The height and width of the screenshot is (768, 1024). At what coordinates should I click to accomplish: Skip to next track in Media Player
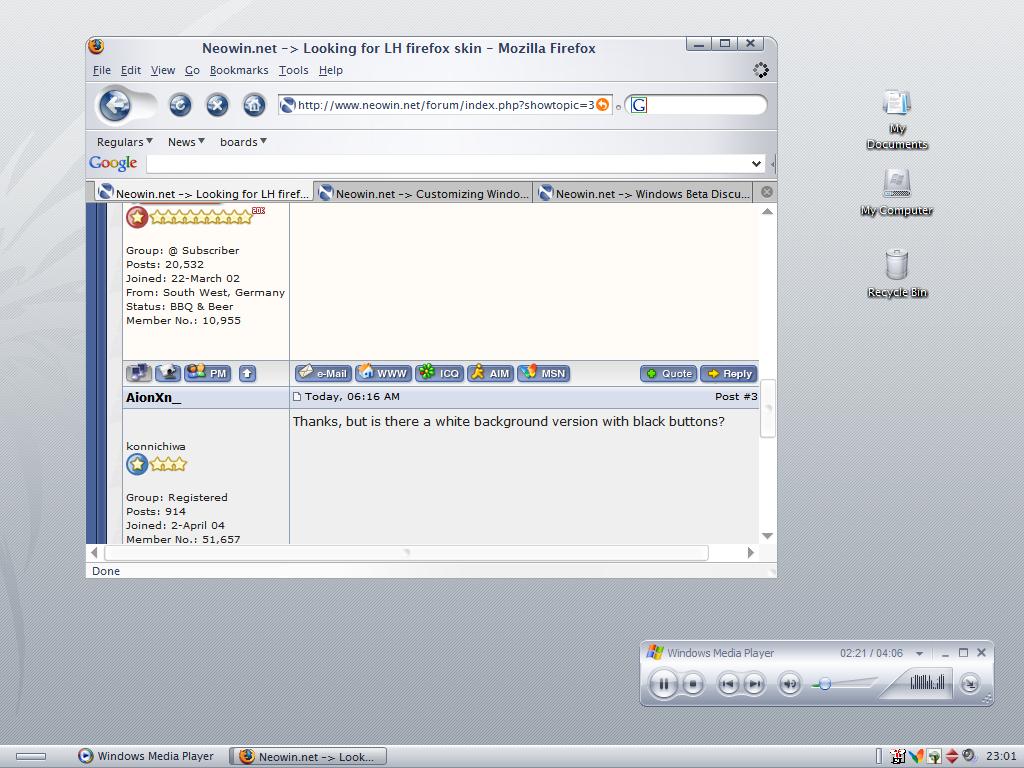click(x=754, y=684)
